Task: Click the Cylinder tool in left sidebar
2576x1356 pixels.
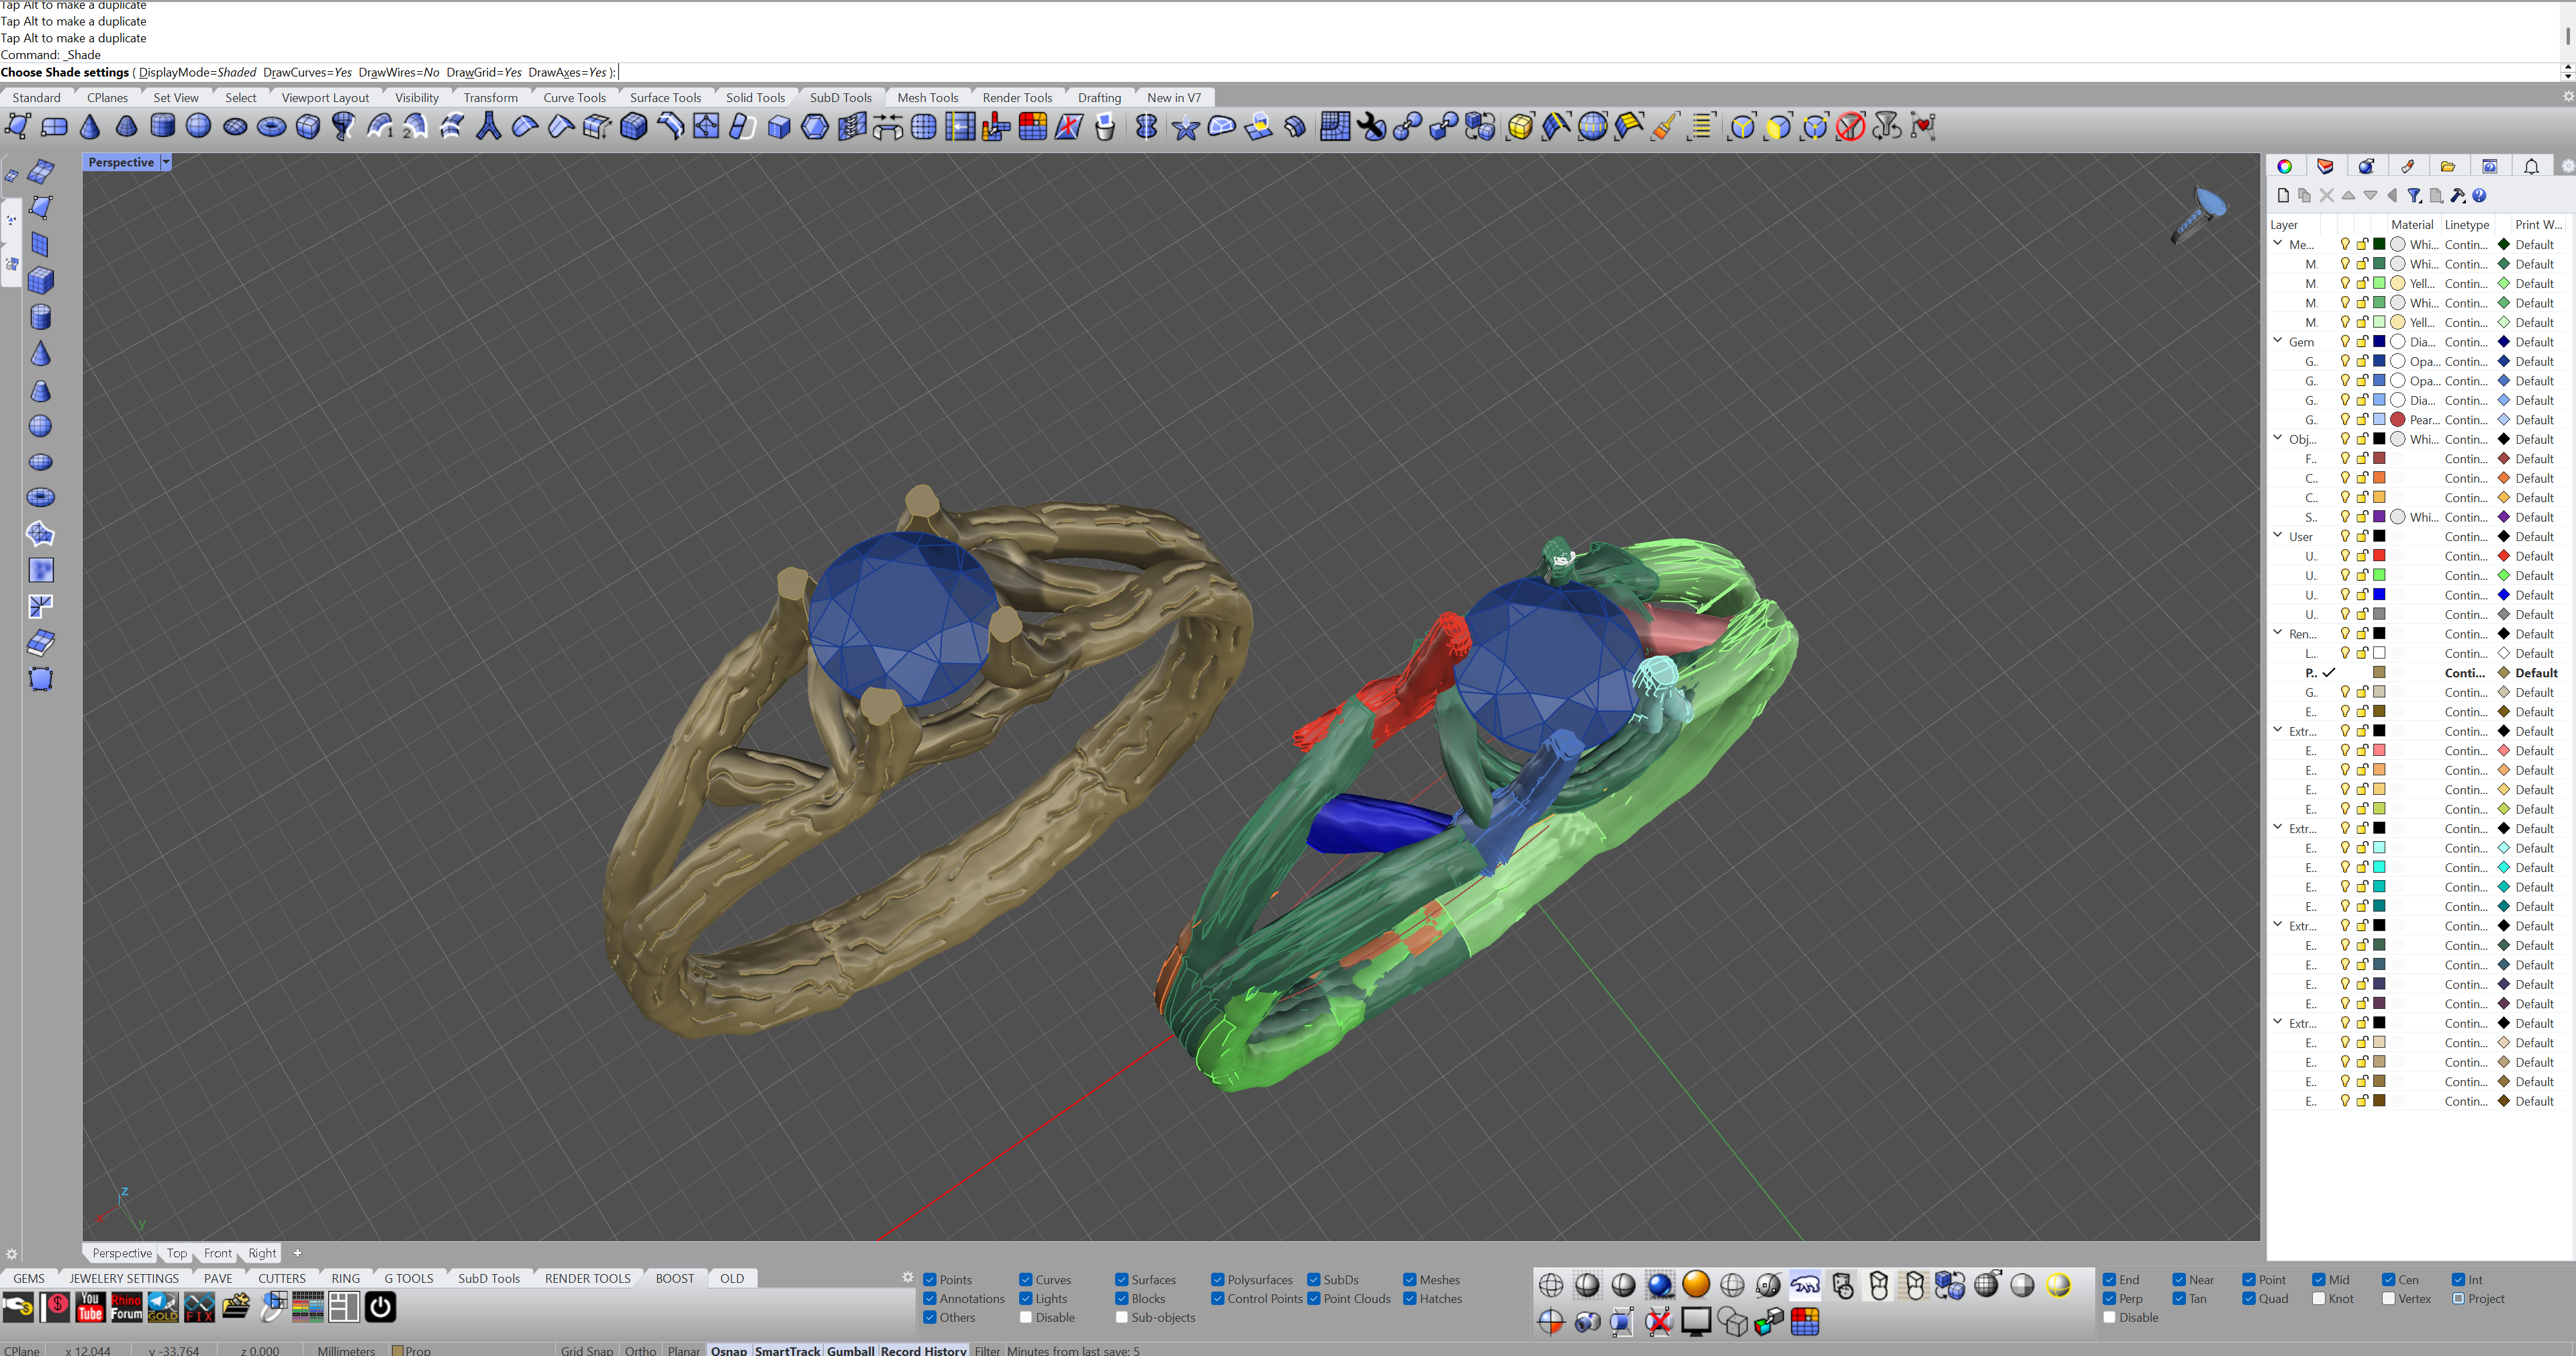Action: [x=40, y=318]
